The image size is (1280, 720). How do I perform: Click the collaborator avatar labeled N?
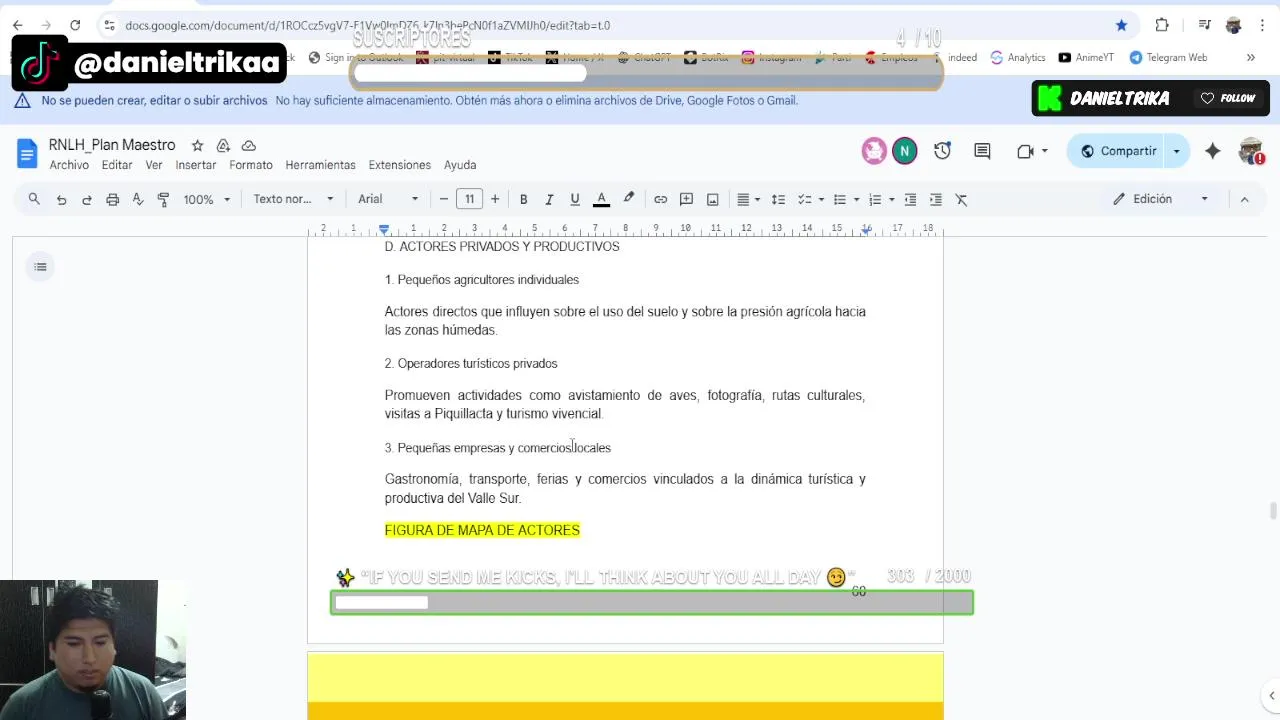(904, 151)
